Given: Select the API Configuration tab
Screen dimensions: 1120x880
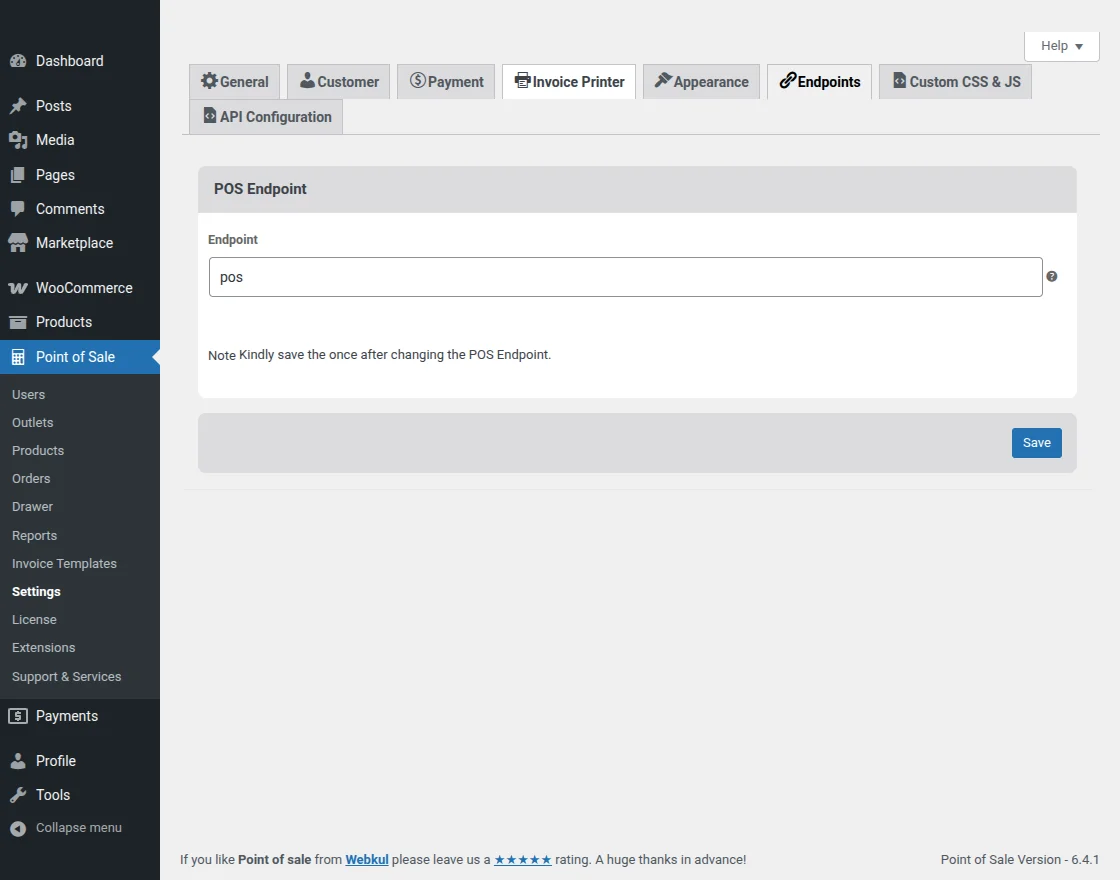Looking at the screenshot, I should click(265, 116).
